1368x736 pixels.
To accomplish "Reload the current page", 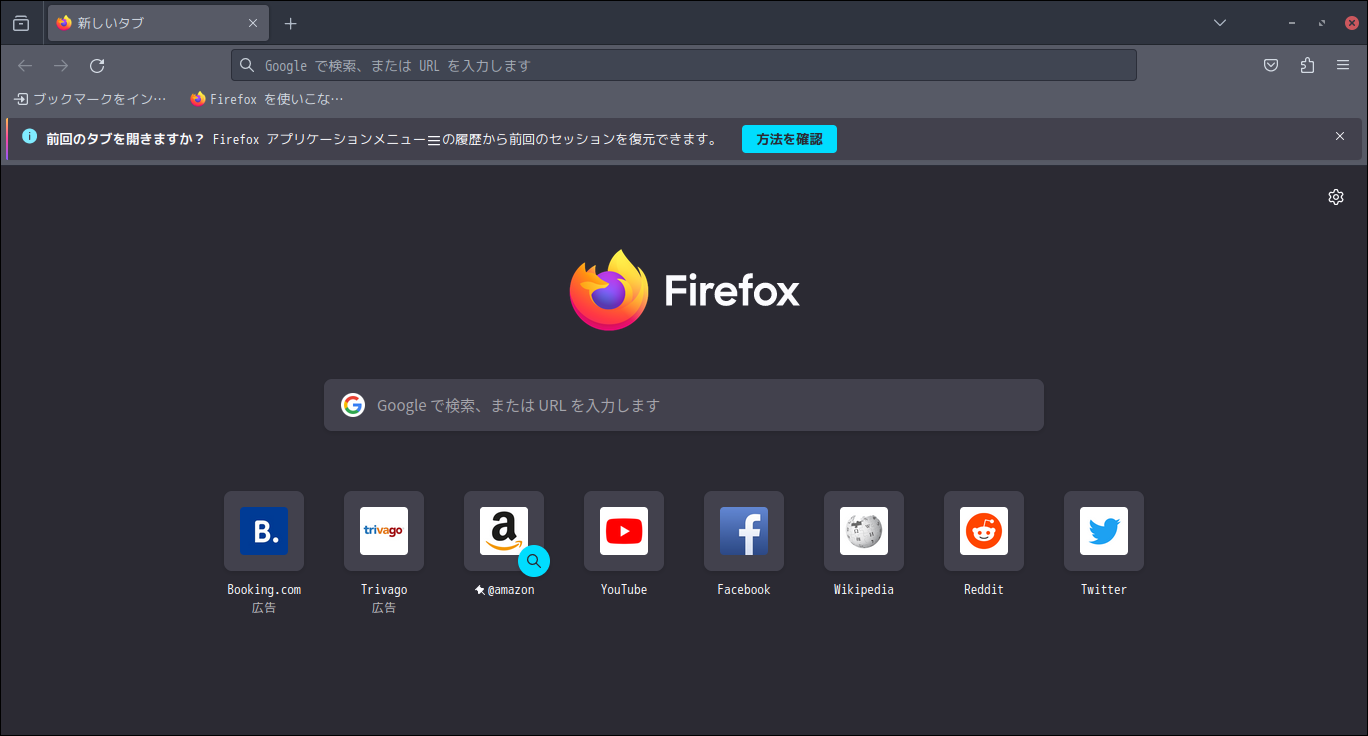I will click(97, 65).
